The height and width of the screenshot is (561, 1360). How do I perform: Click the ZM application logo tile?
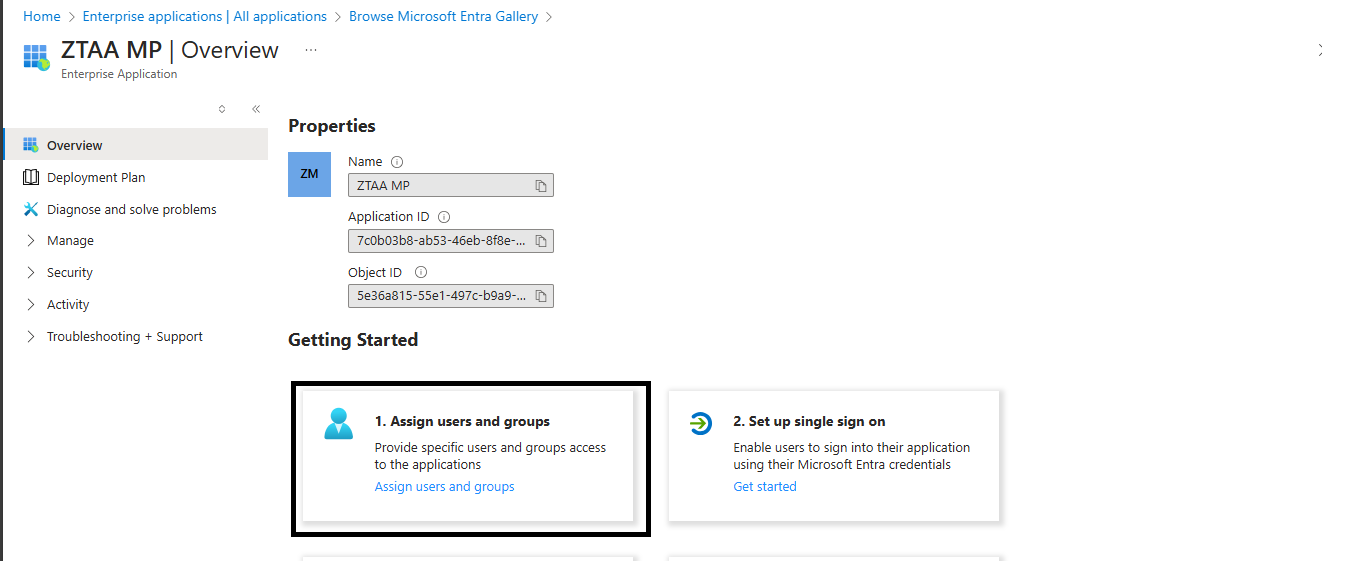click(309, 174)
